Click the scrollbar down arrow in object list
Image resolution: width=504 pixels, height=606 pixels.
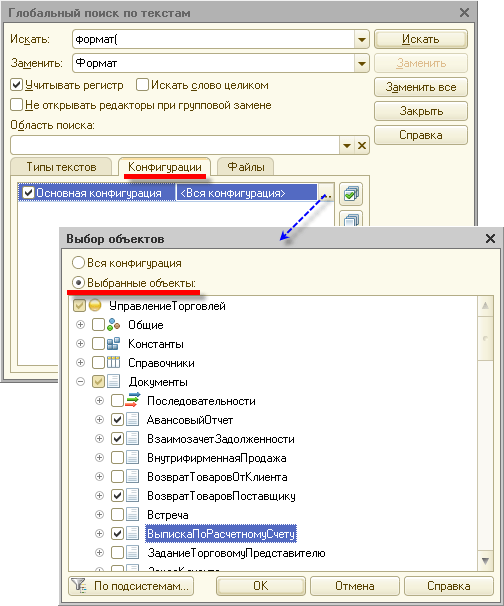click(x=485, y=561)
